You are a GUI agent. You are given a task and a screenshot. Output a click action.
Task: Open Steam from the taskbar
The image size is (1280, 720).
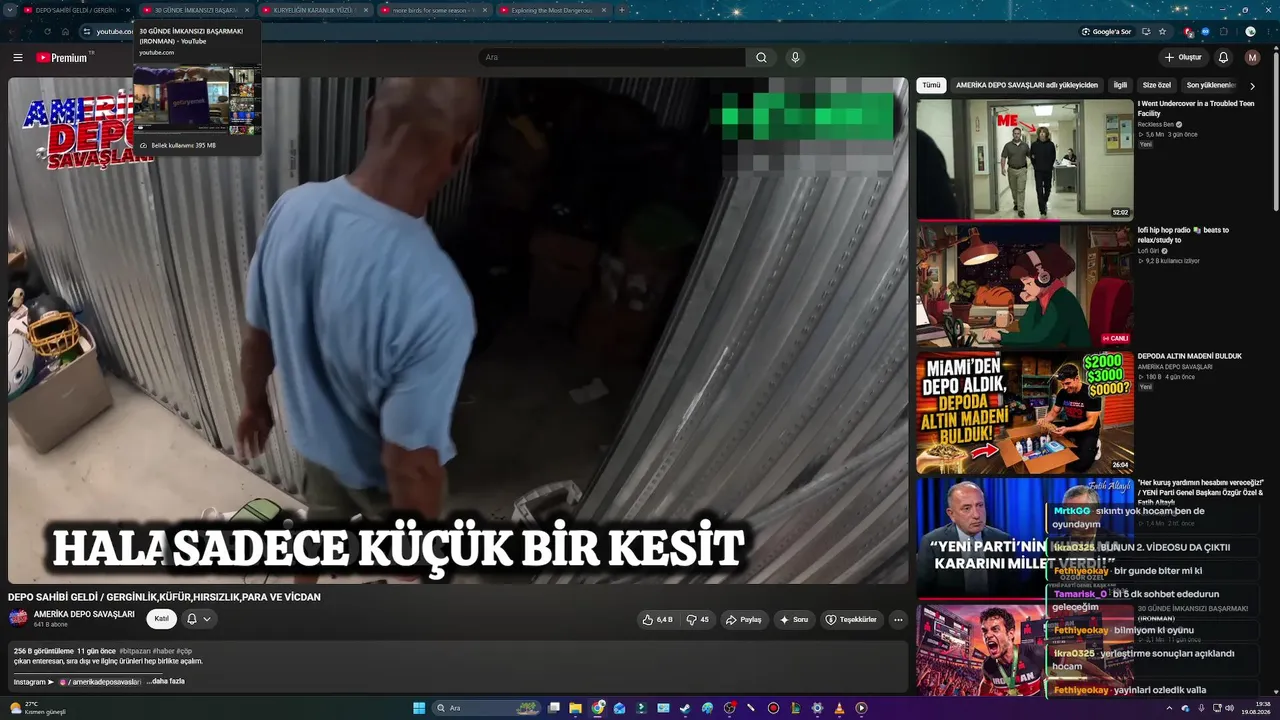pyautogui.click(x=685, y=708)
